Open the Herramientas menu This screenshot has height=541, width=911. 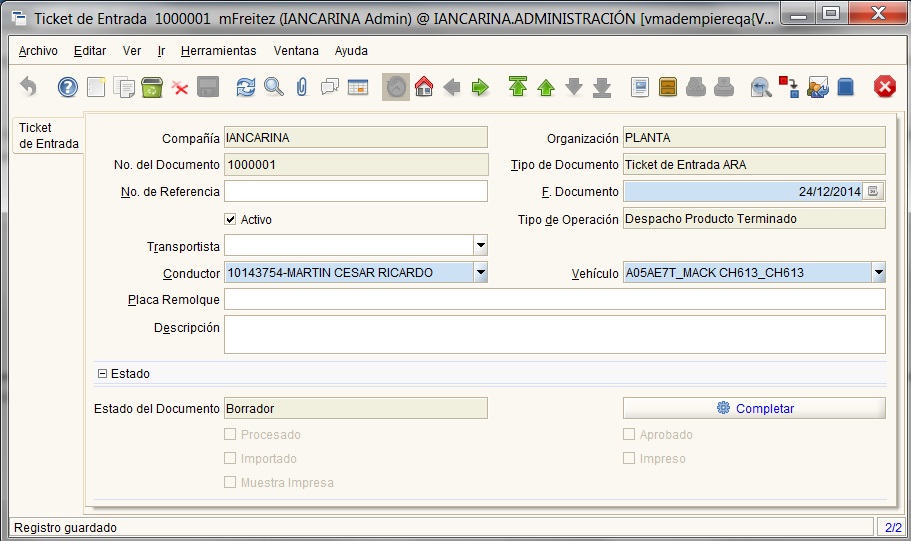point(218,51)
